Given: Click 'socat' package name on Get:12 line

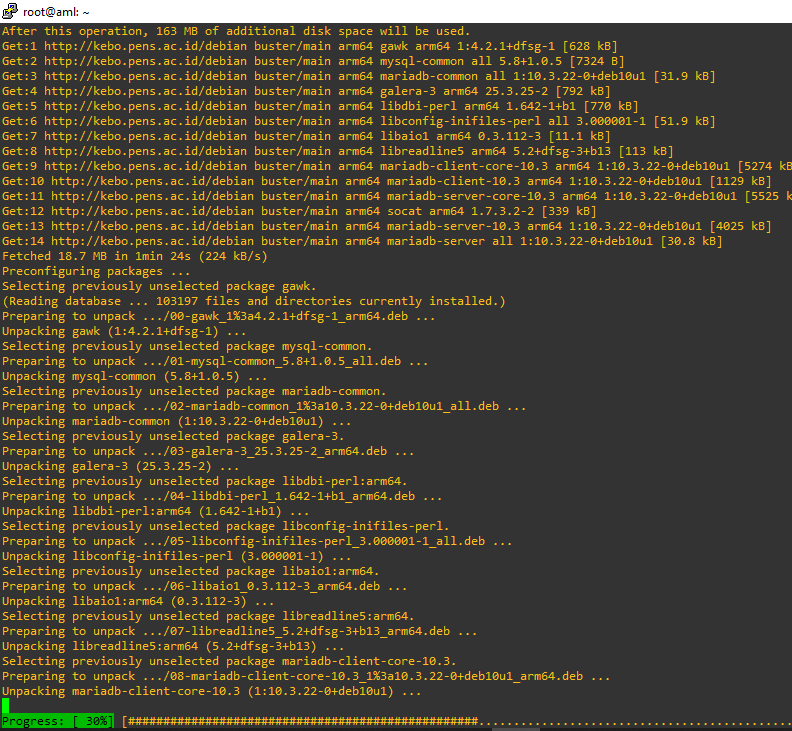Looking at the screenshot, I should (x=406, y=211).
